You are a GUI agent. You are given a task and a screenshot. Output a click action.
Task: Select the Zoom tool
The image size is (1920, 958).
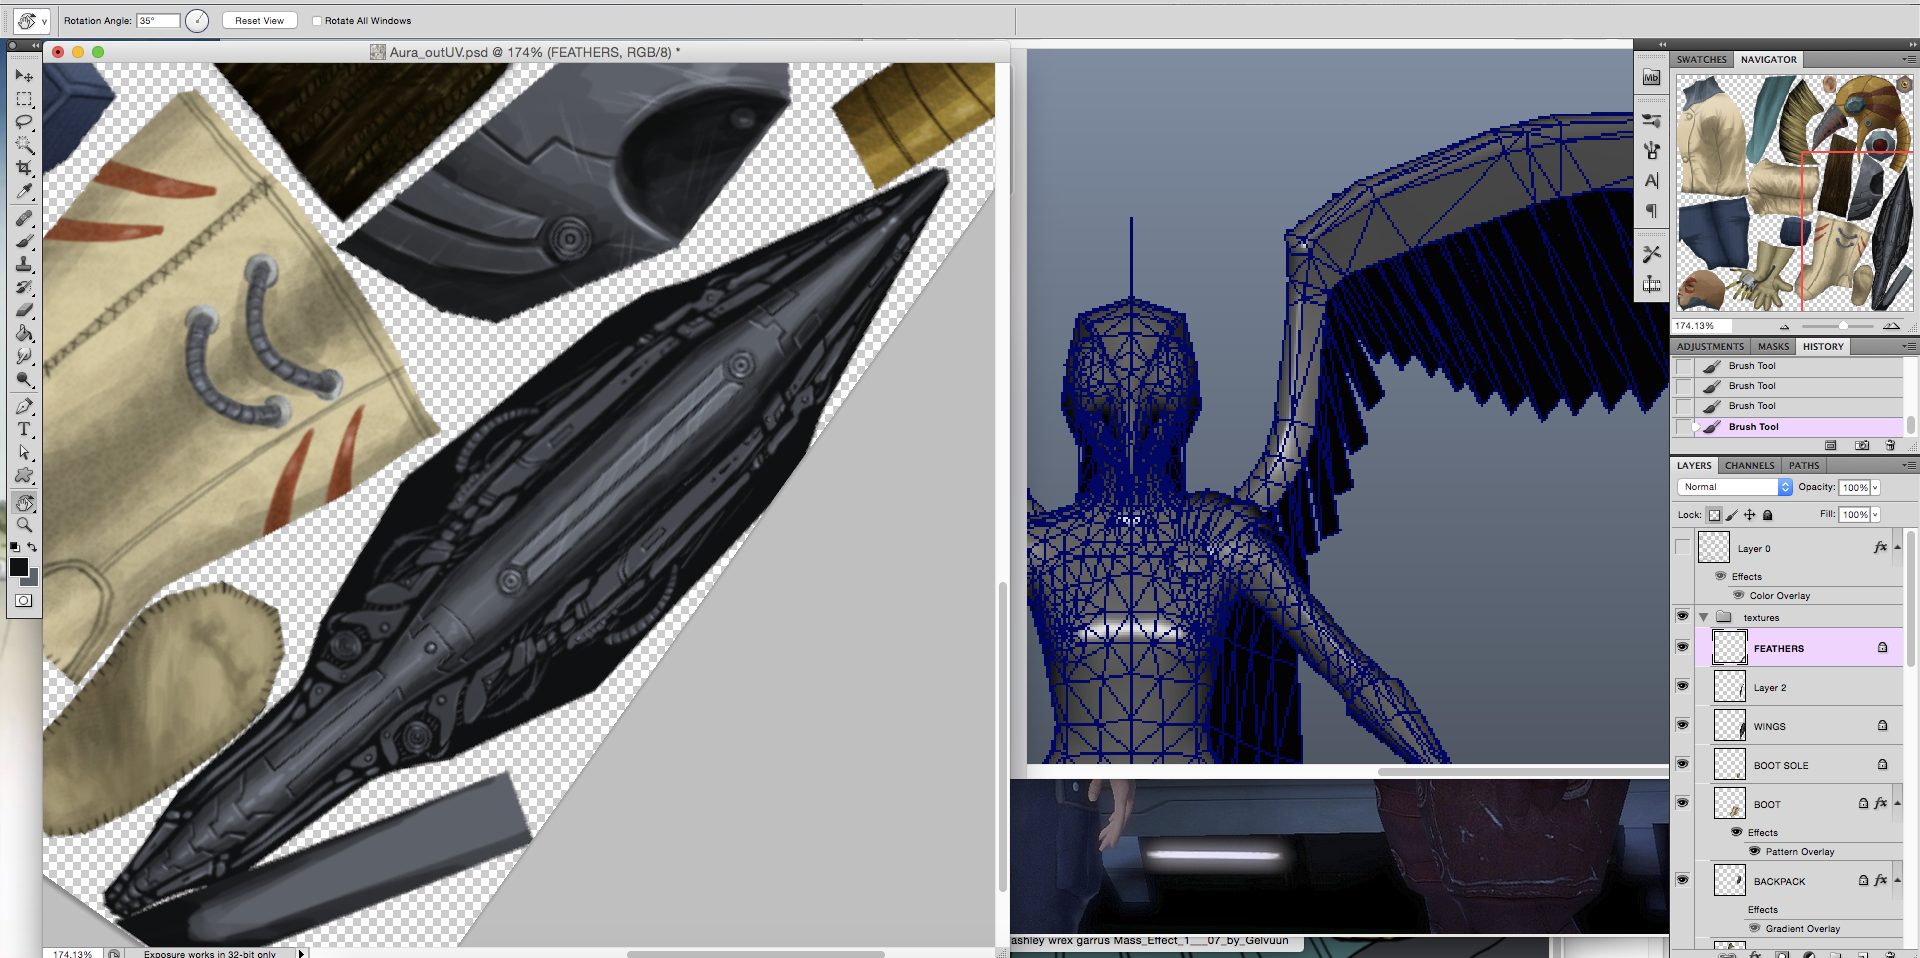click(24, 525)
